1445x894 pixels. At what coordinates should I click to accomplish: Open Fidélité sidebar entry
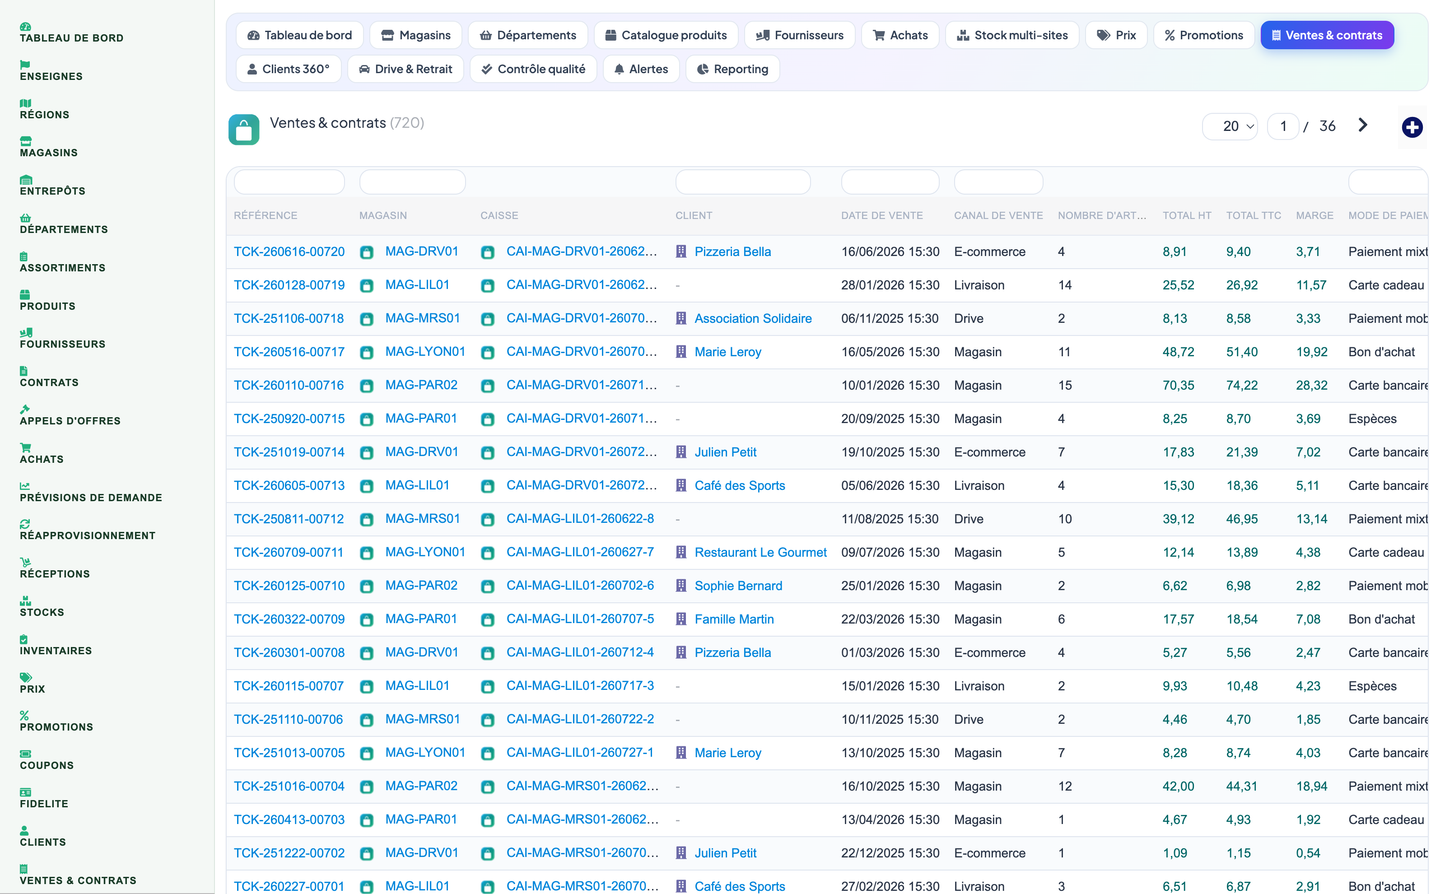44,798
